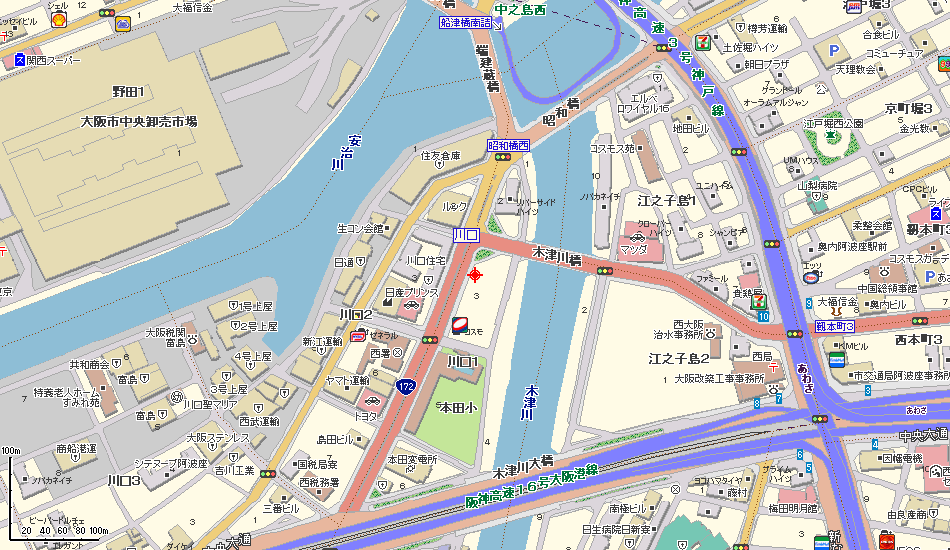Click the 靭本町3 intersection label
The image size is (950, 550).
pos(835,326)
